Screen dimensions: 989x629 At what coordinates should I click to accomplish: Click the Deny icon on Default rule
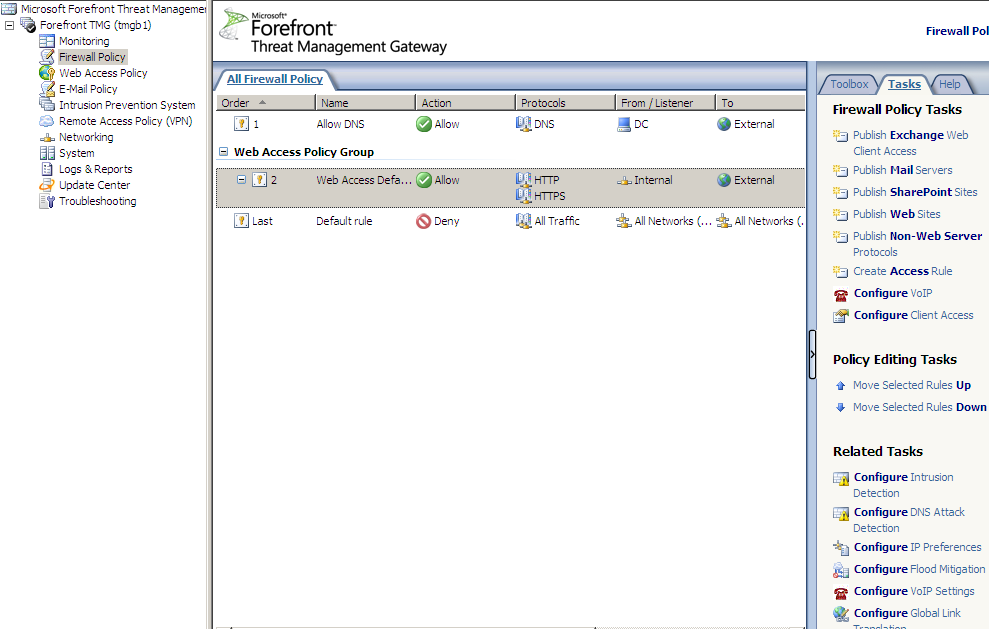coord(423,221)
